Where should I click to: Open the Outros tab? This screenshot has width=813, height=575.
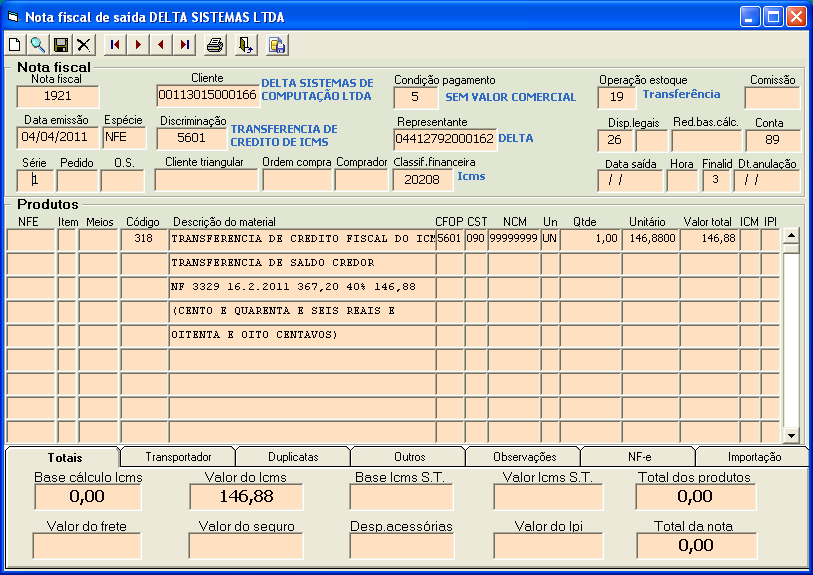[409, 457]
